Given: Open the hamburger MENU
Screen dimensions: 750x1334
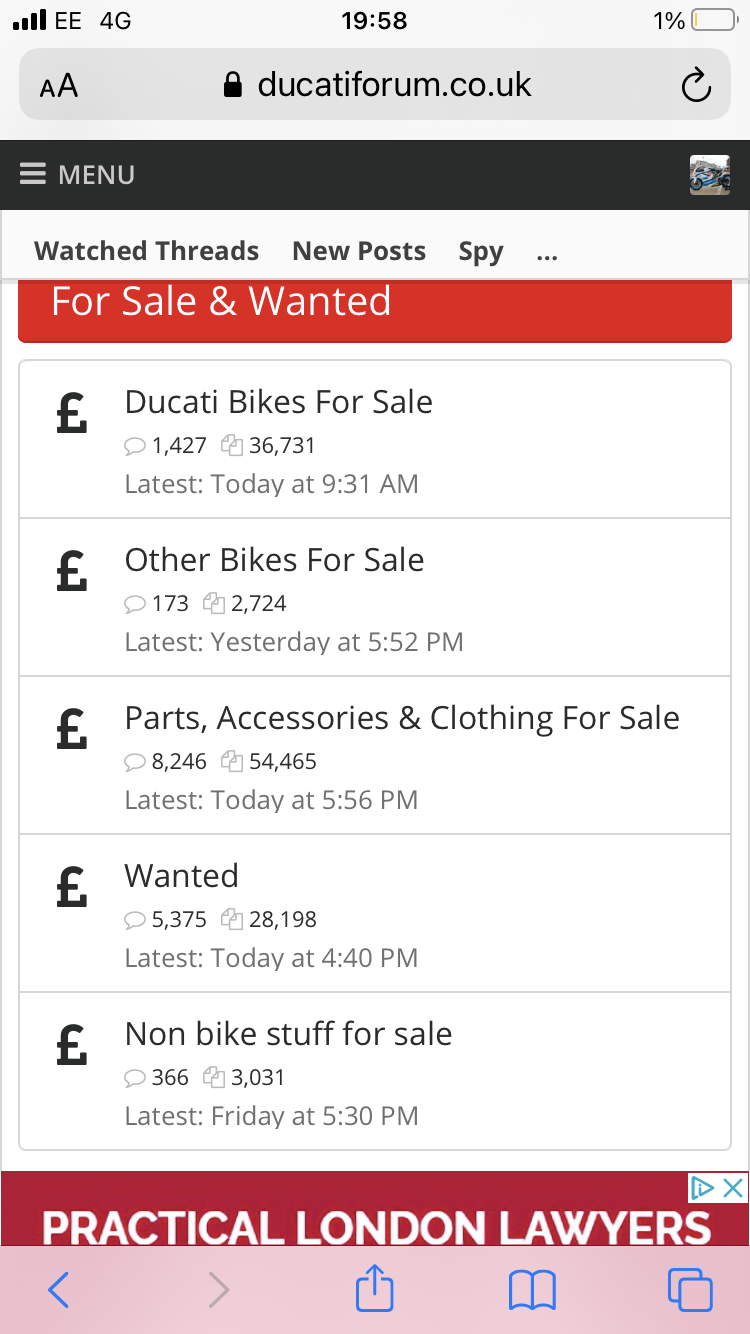Looking at the screenshot, I should point(77,175).
